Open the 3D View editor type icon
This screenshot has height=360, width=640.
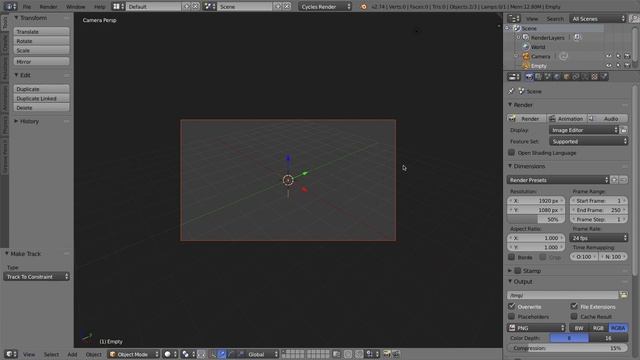(x=10, y=354)
